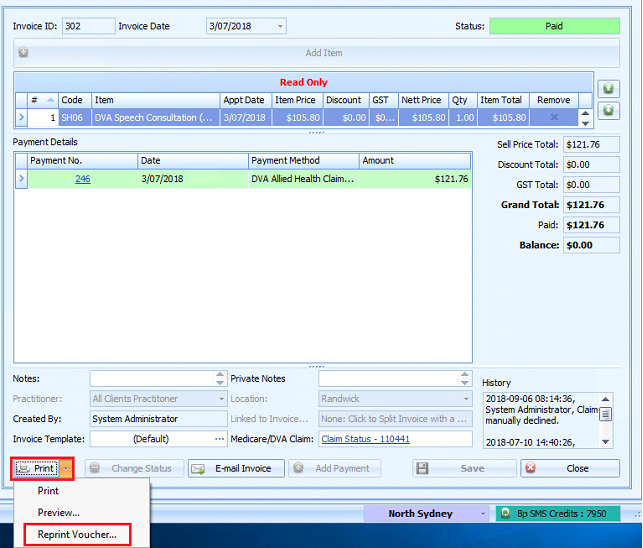Click the Notes field down arrow

pos(220,383)
